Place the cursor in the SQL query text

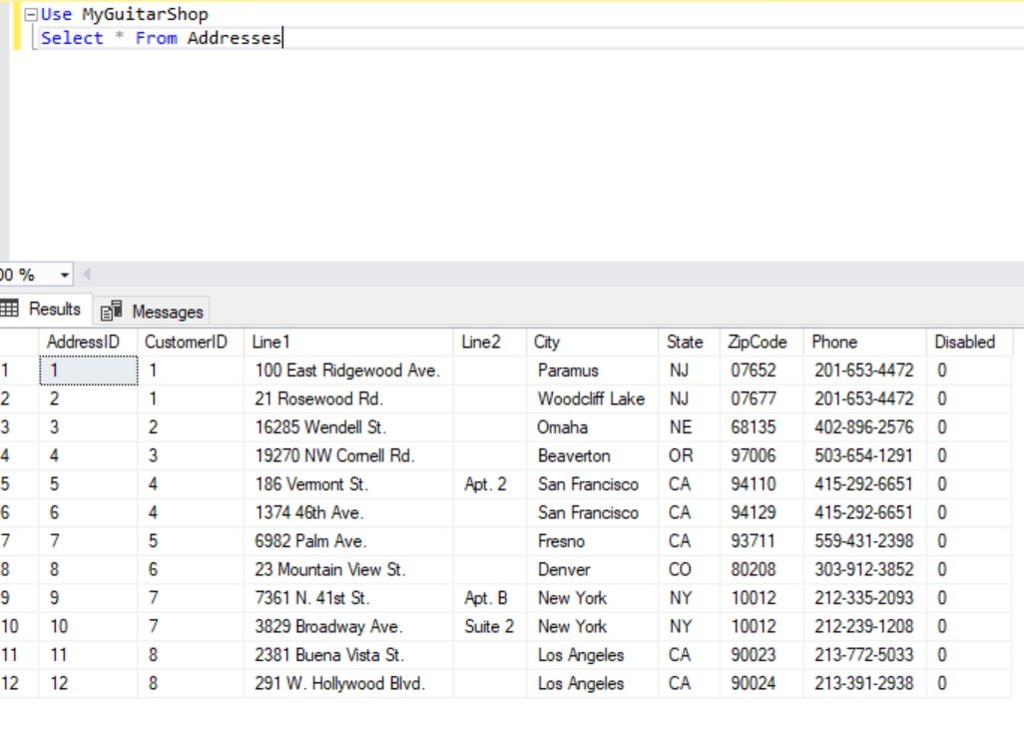(x=200, y=38)
